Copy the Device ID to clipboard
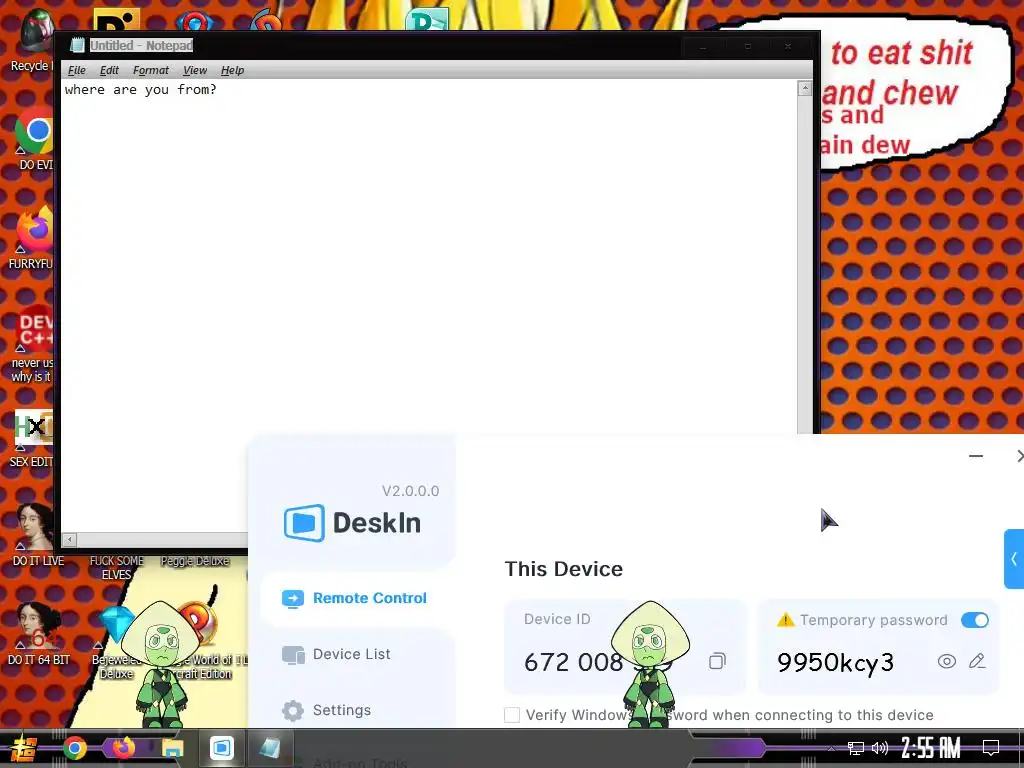Screen dimensions: 1024x768 coord(717,661)
